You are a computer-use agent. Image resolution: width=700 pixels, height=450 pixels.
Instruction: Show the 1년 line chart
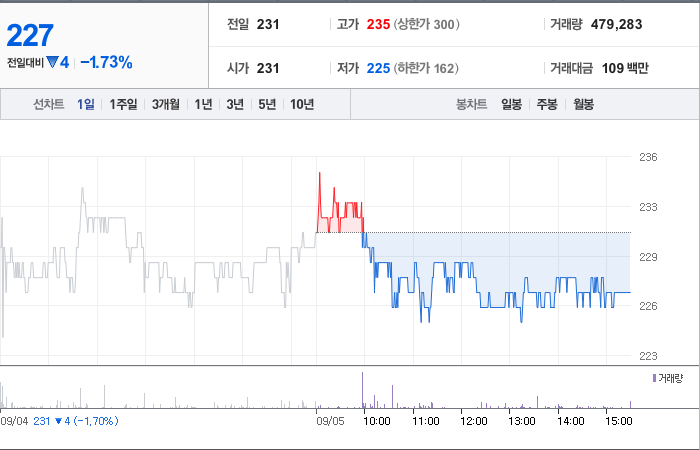pyautogui.click(x=203, y=104)
